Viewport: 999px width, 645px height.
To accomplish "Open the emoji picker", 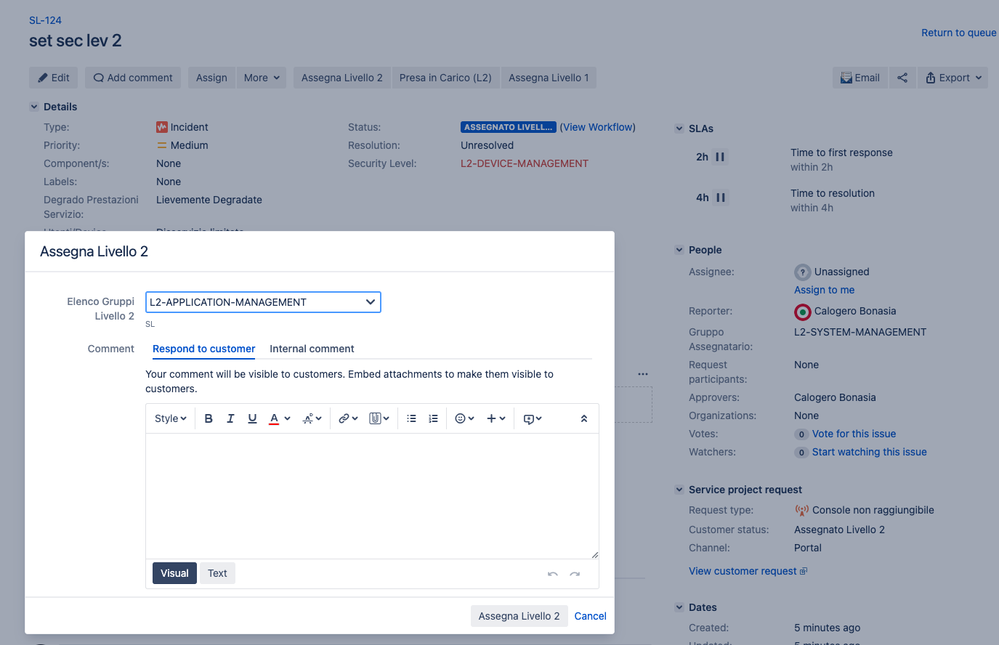I will 464,419.
